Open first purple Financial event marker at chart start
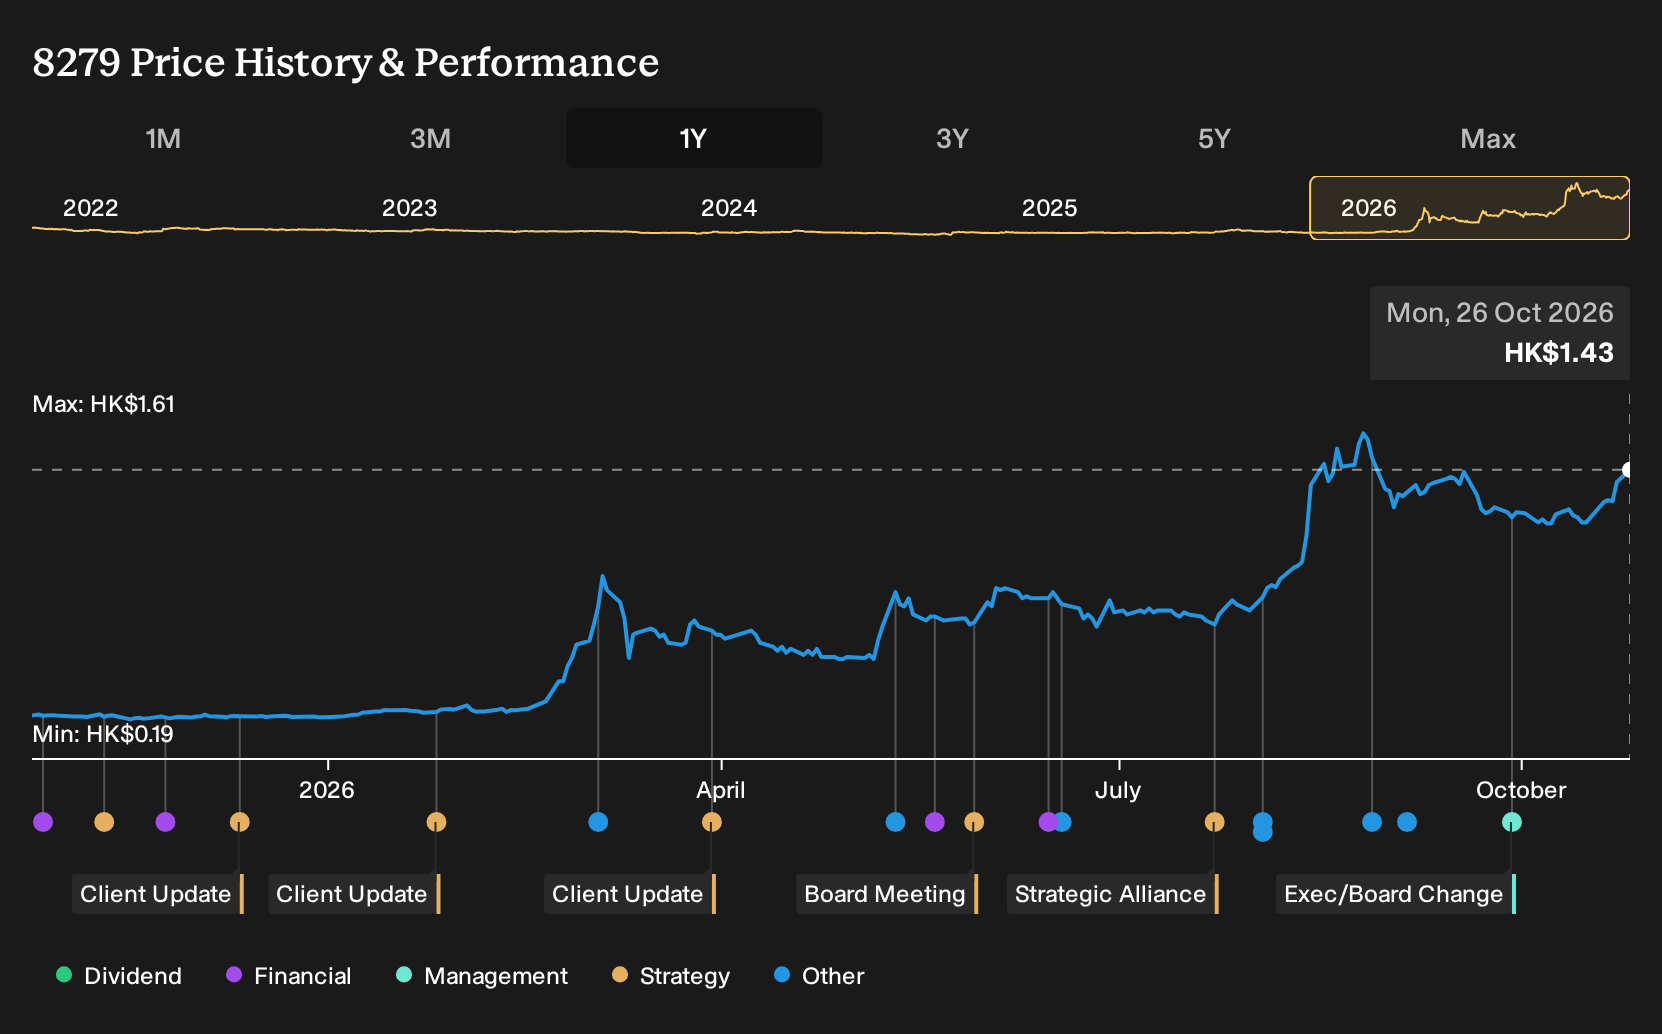Viewport: 1662px width, 1034px height. coord(43,822)
